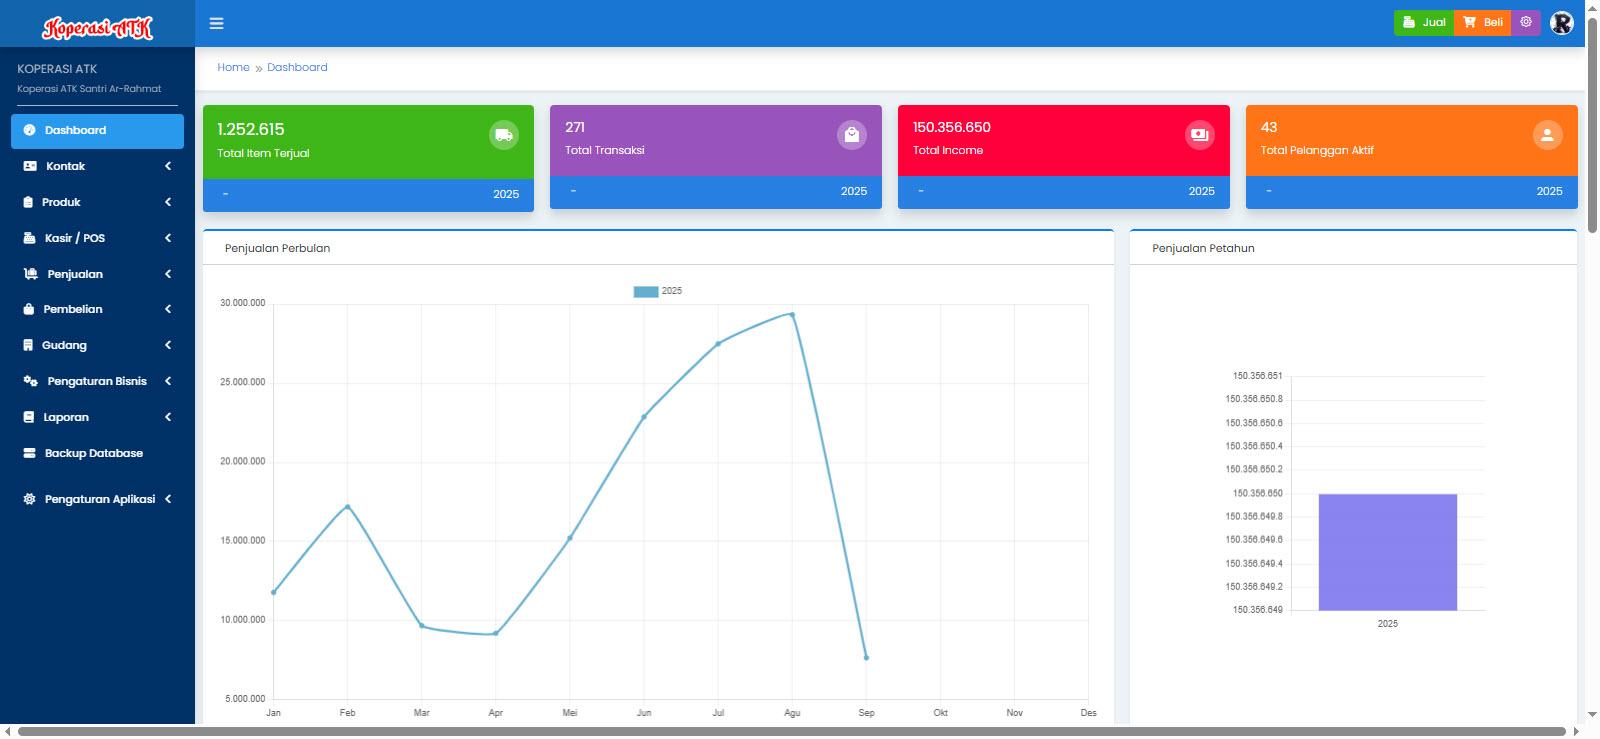The image size is (1600, 739).
Task: Open the user profile avatar
Action: click(x=1561, y=22)
